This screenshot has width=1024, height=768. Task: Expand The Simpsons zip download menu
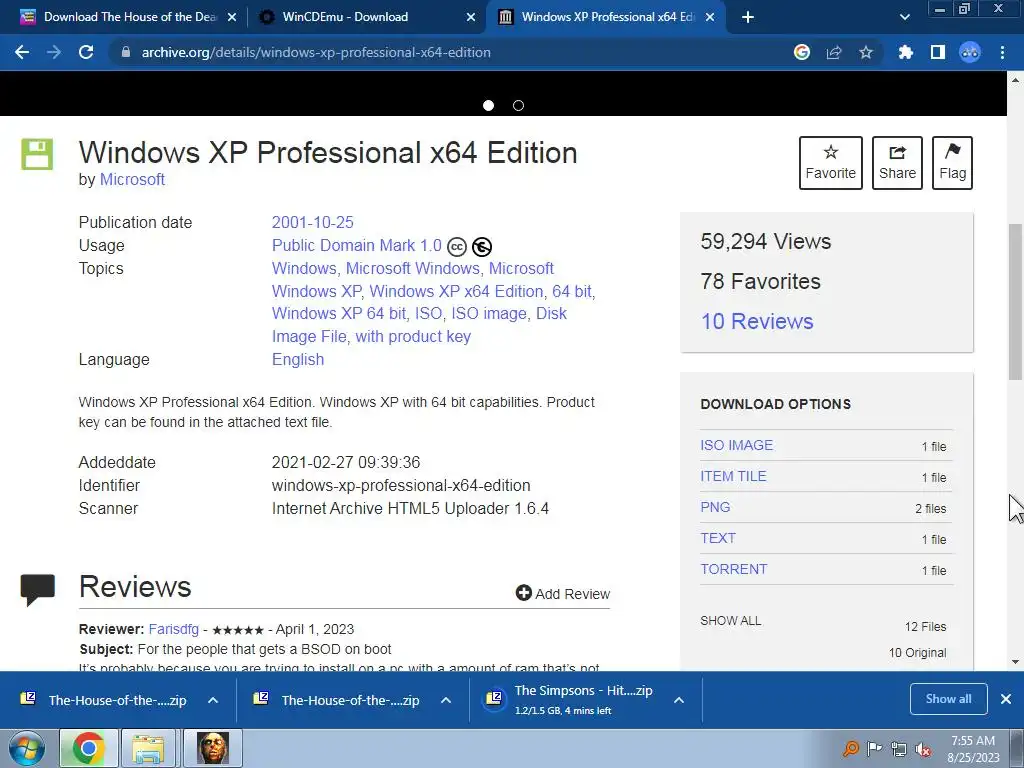pyautogui.click(x=679, y=700)
